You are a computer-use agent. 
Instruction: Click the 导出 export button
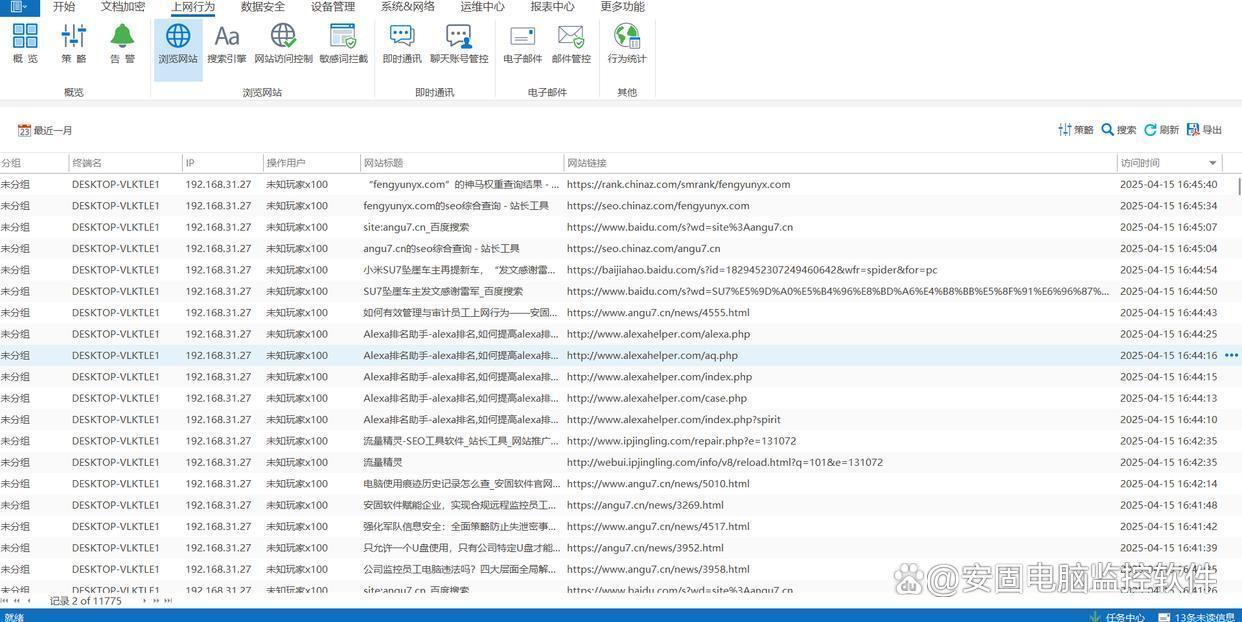click(x=1204, y=130)
